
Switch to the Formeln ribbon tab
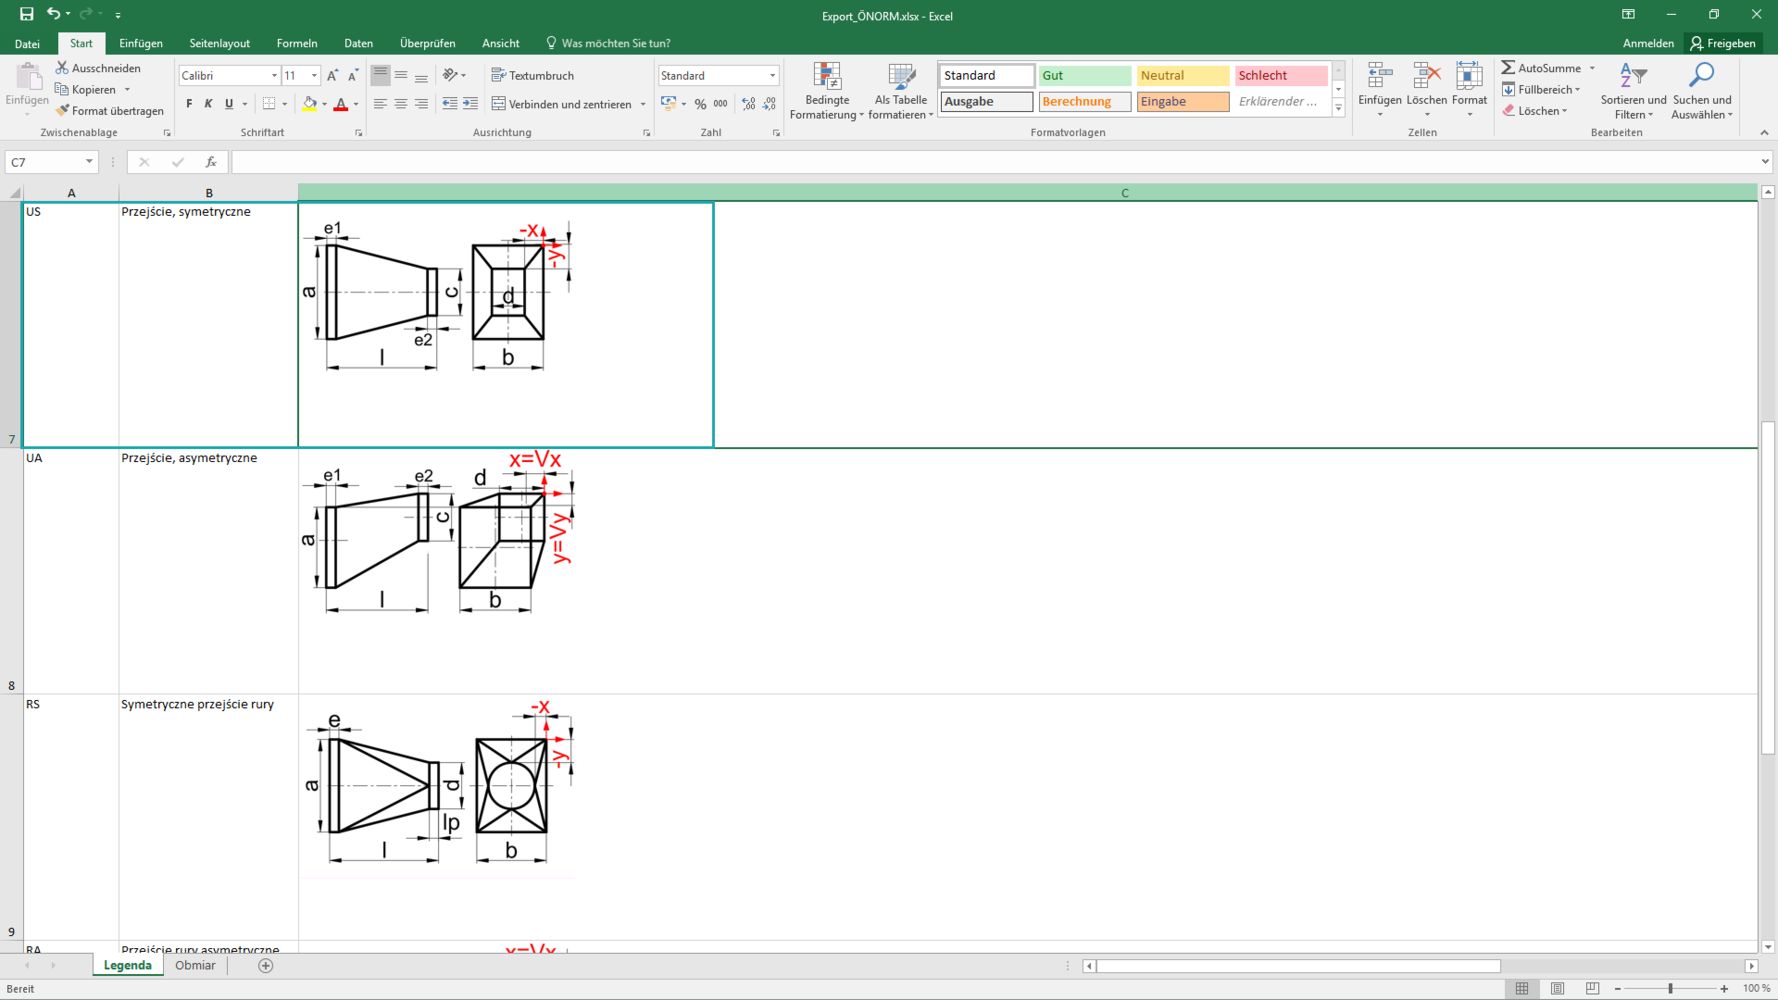297,43
